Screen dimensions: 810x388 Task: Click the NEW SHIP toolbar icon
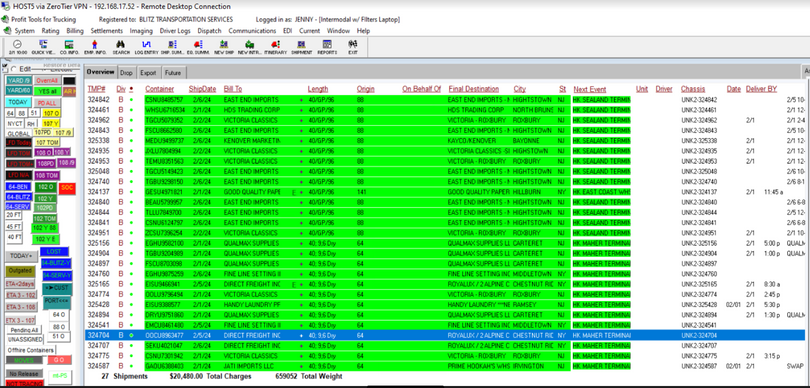click(x=224, y=47)
